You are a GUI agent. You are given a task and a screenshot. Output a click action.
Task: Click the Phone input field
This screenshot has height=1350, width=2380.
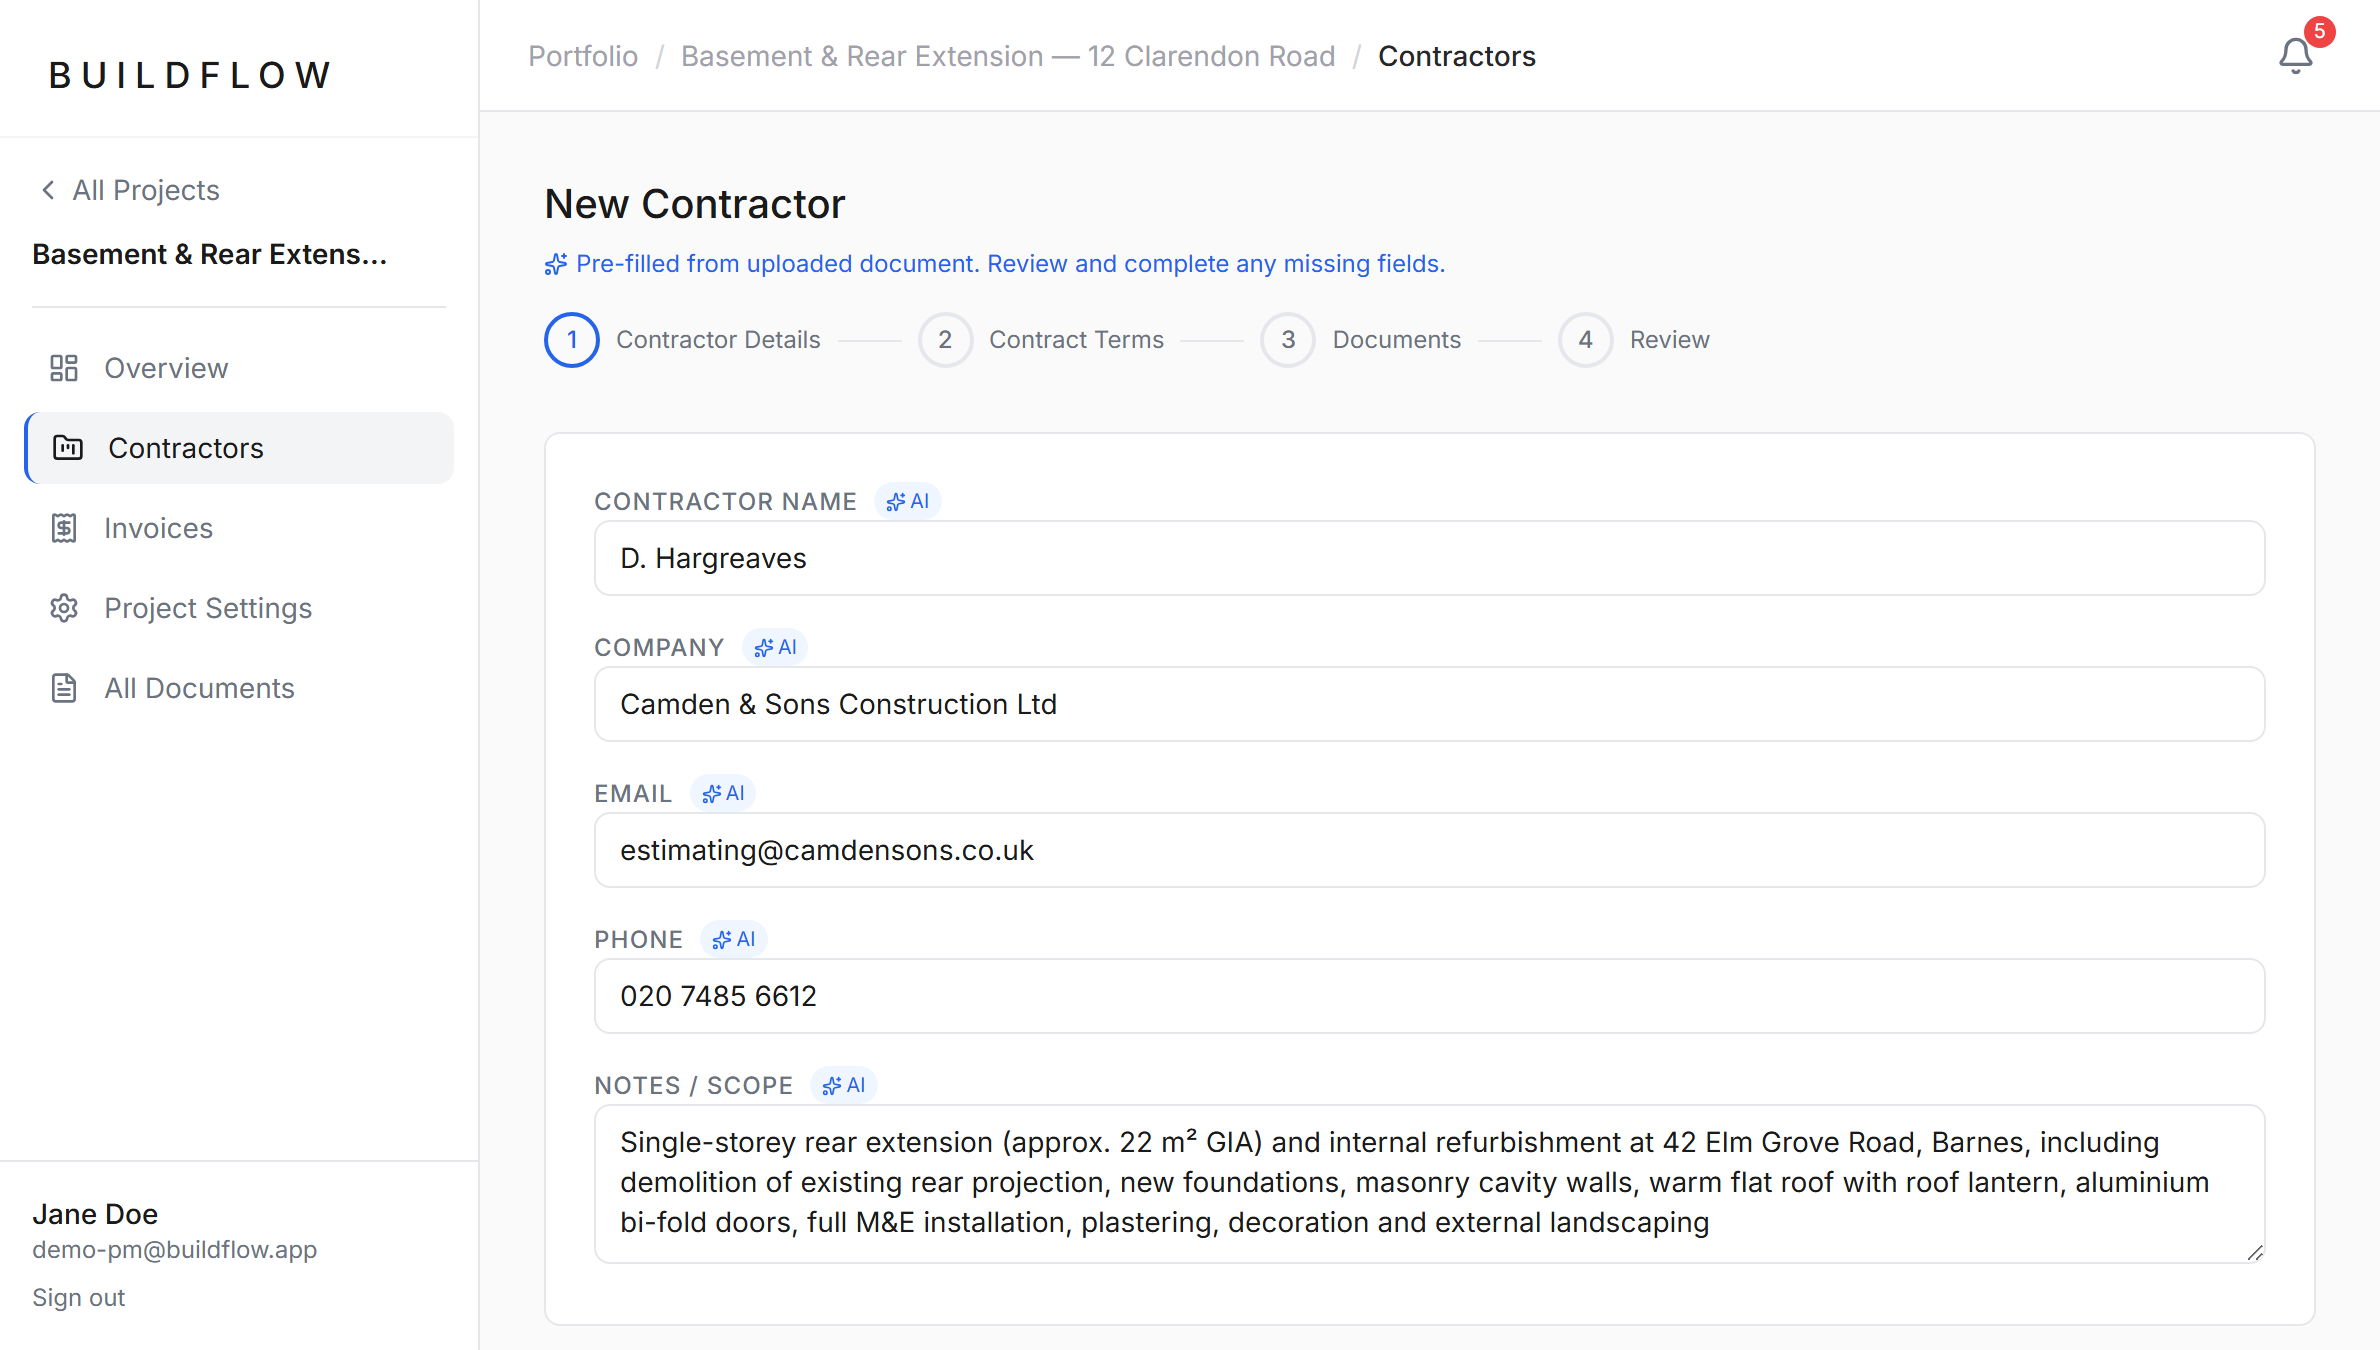coord(1429,996)
